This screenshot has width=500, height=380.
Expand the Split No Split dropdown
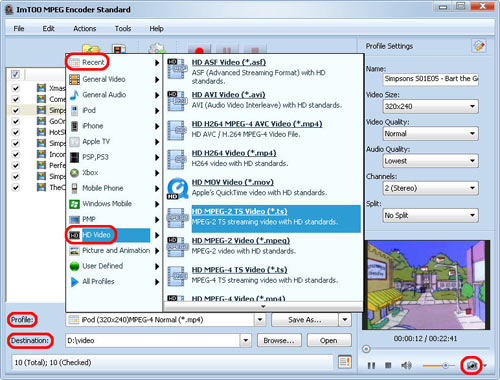[431, 215]
